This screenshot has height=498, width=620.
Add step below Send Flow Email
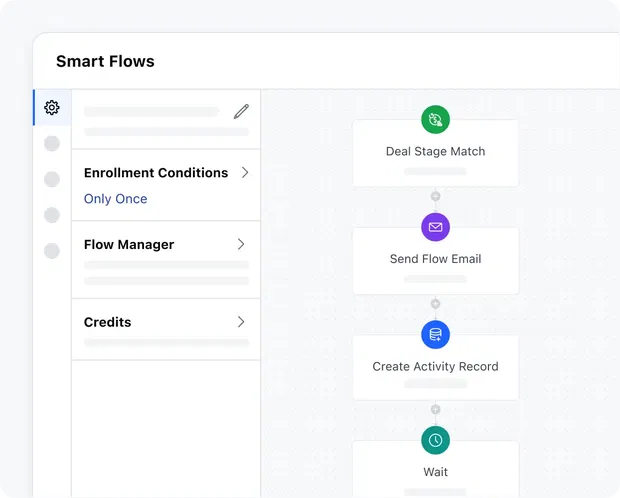tap(435, 303)
